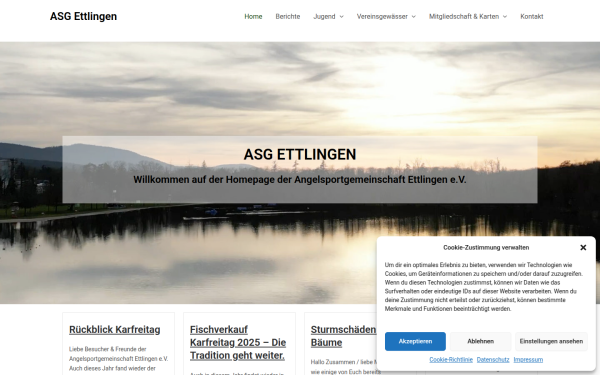600x375 pixels.
Task: Open Einstellungen ansehen cookie settings
Action: (551, 341)
